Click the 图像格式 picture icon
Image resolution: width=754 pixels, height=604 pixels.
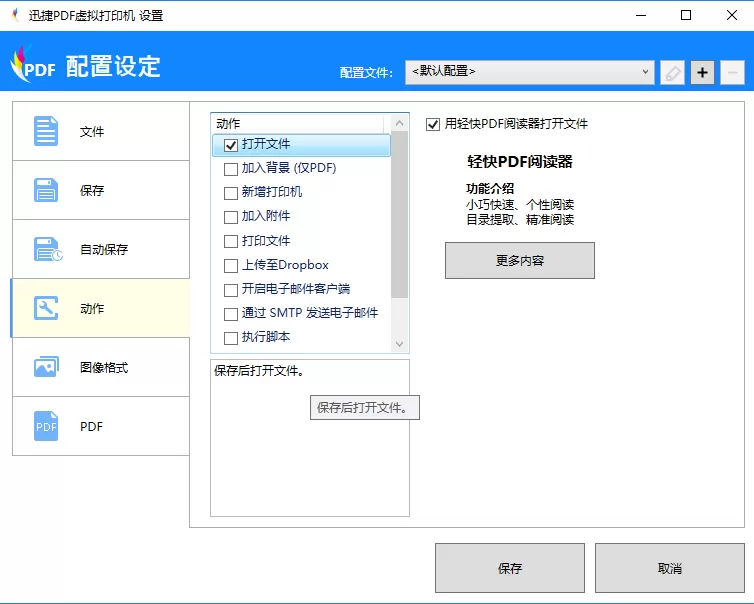point(46,367)
